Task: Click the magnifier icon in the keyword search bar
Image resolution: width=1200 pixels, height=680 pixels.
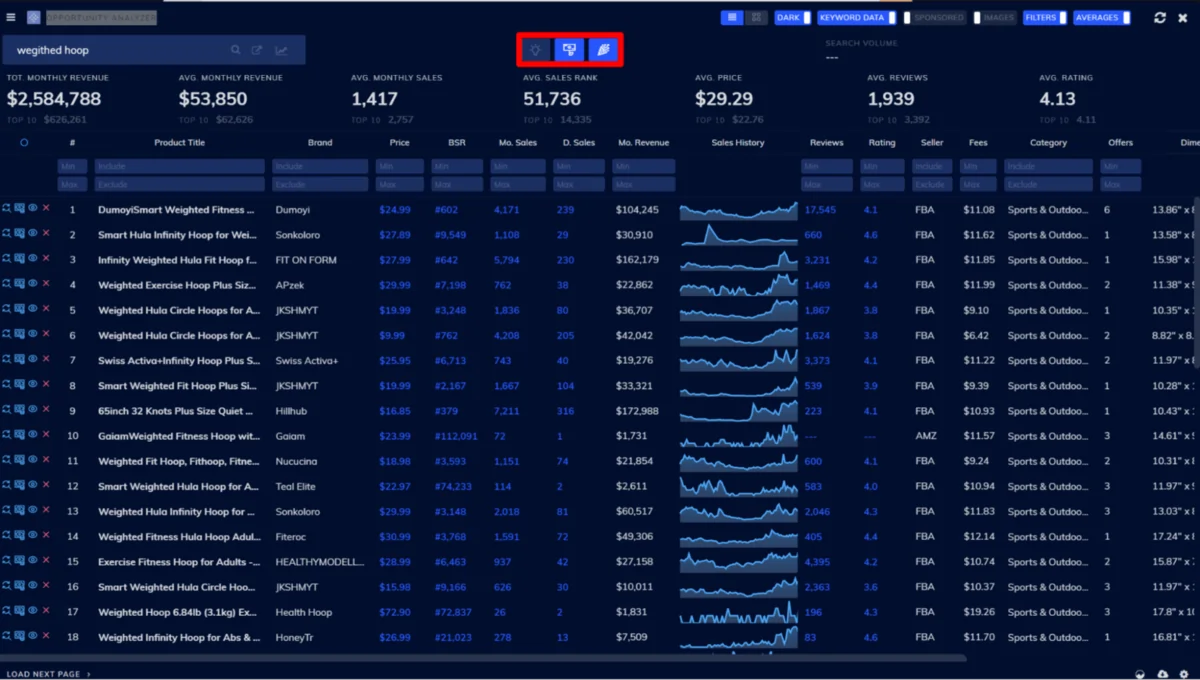Action: (235, 49)
